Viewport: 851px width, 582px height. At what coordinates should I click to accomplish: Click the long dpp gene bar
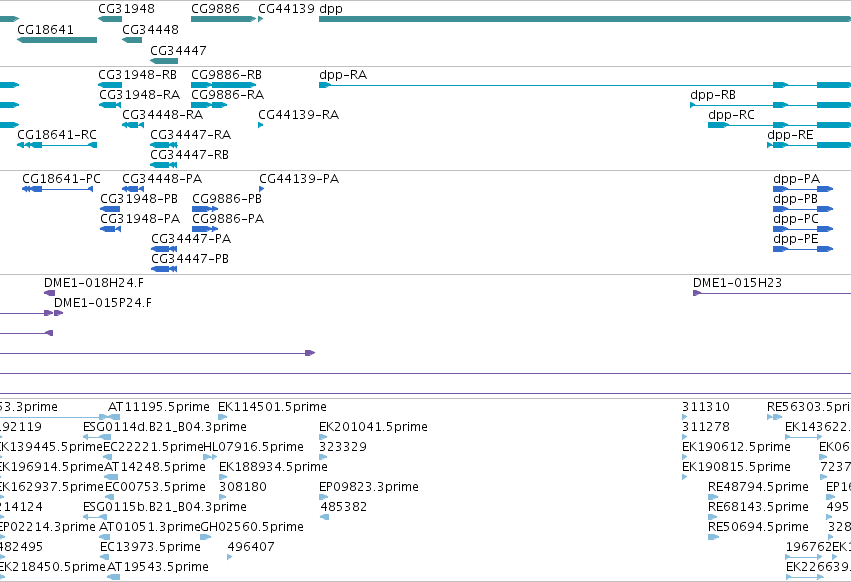coord(585,19)
